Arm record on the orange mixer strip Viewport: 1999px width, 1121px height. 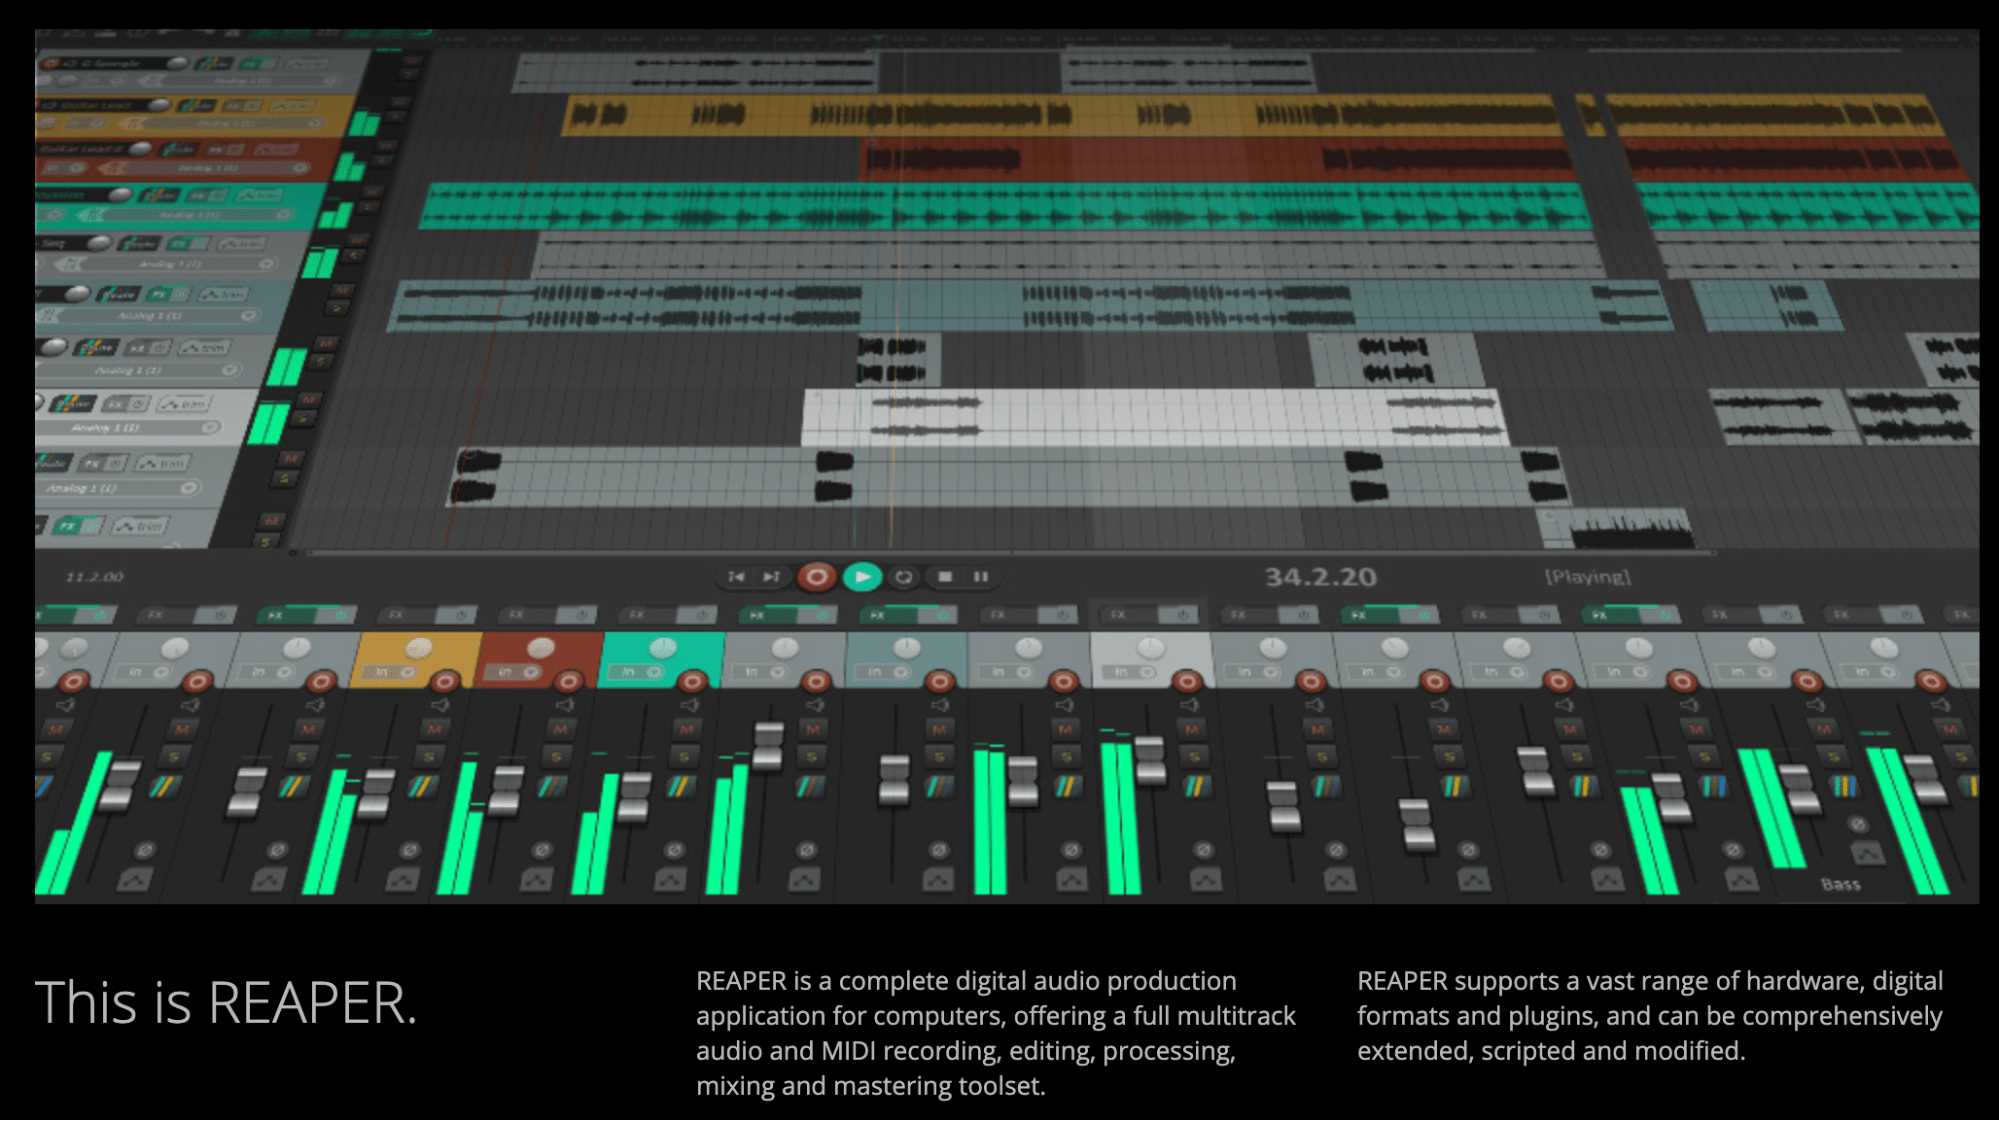tap(444, 681)
